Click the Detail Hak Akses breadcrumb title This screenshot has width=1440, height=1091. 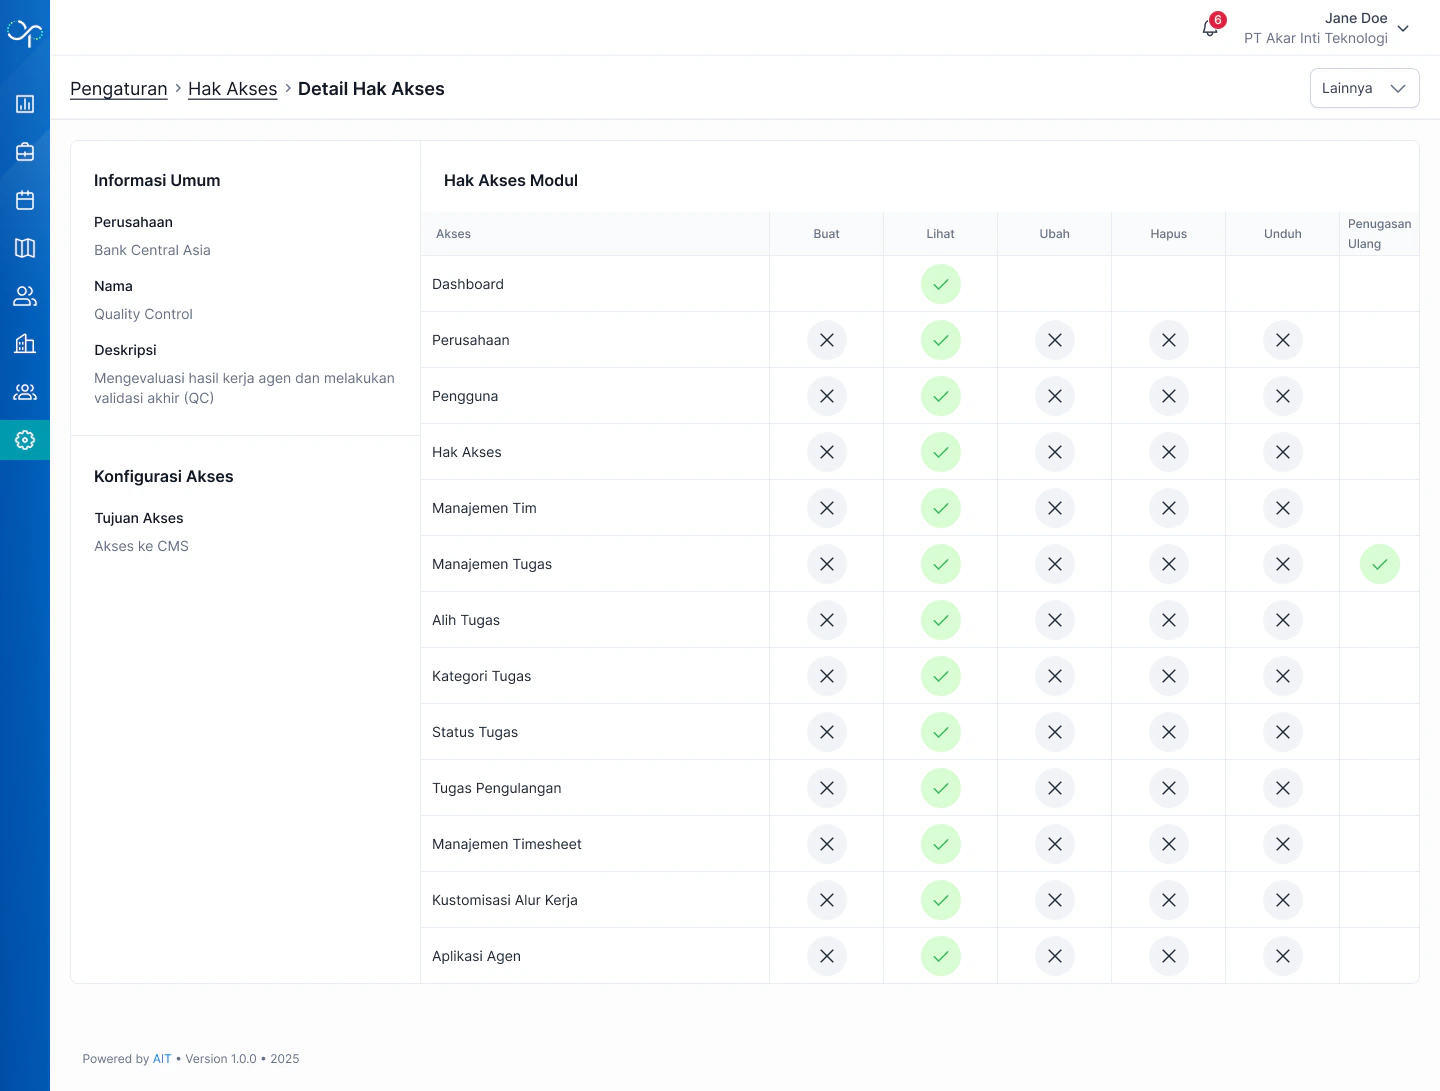[x=371, y=89]
